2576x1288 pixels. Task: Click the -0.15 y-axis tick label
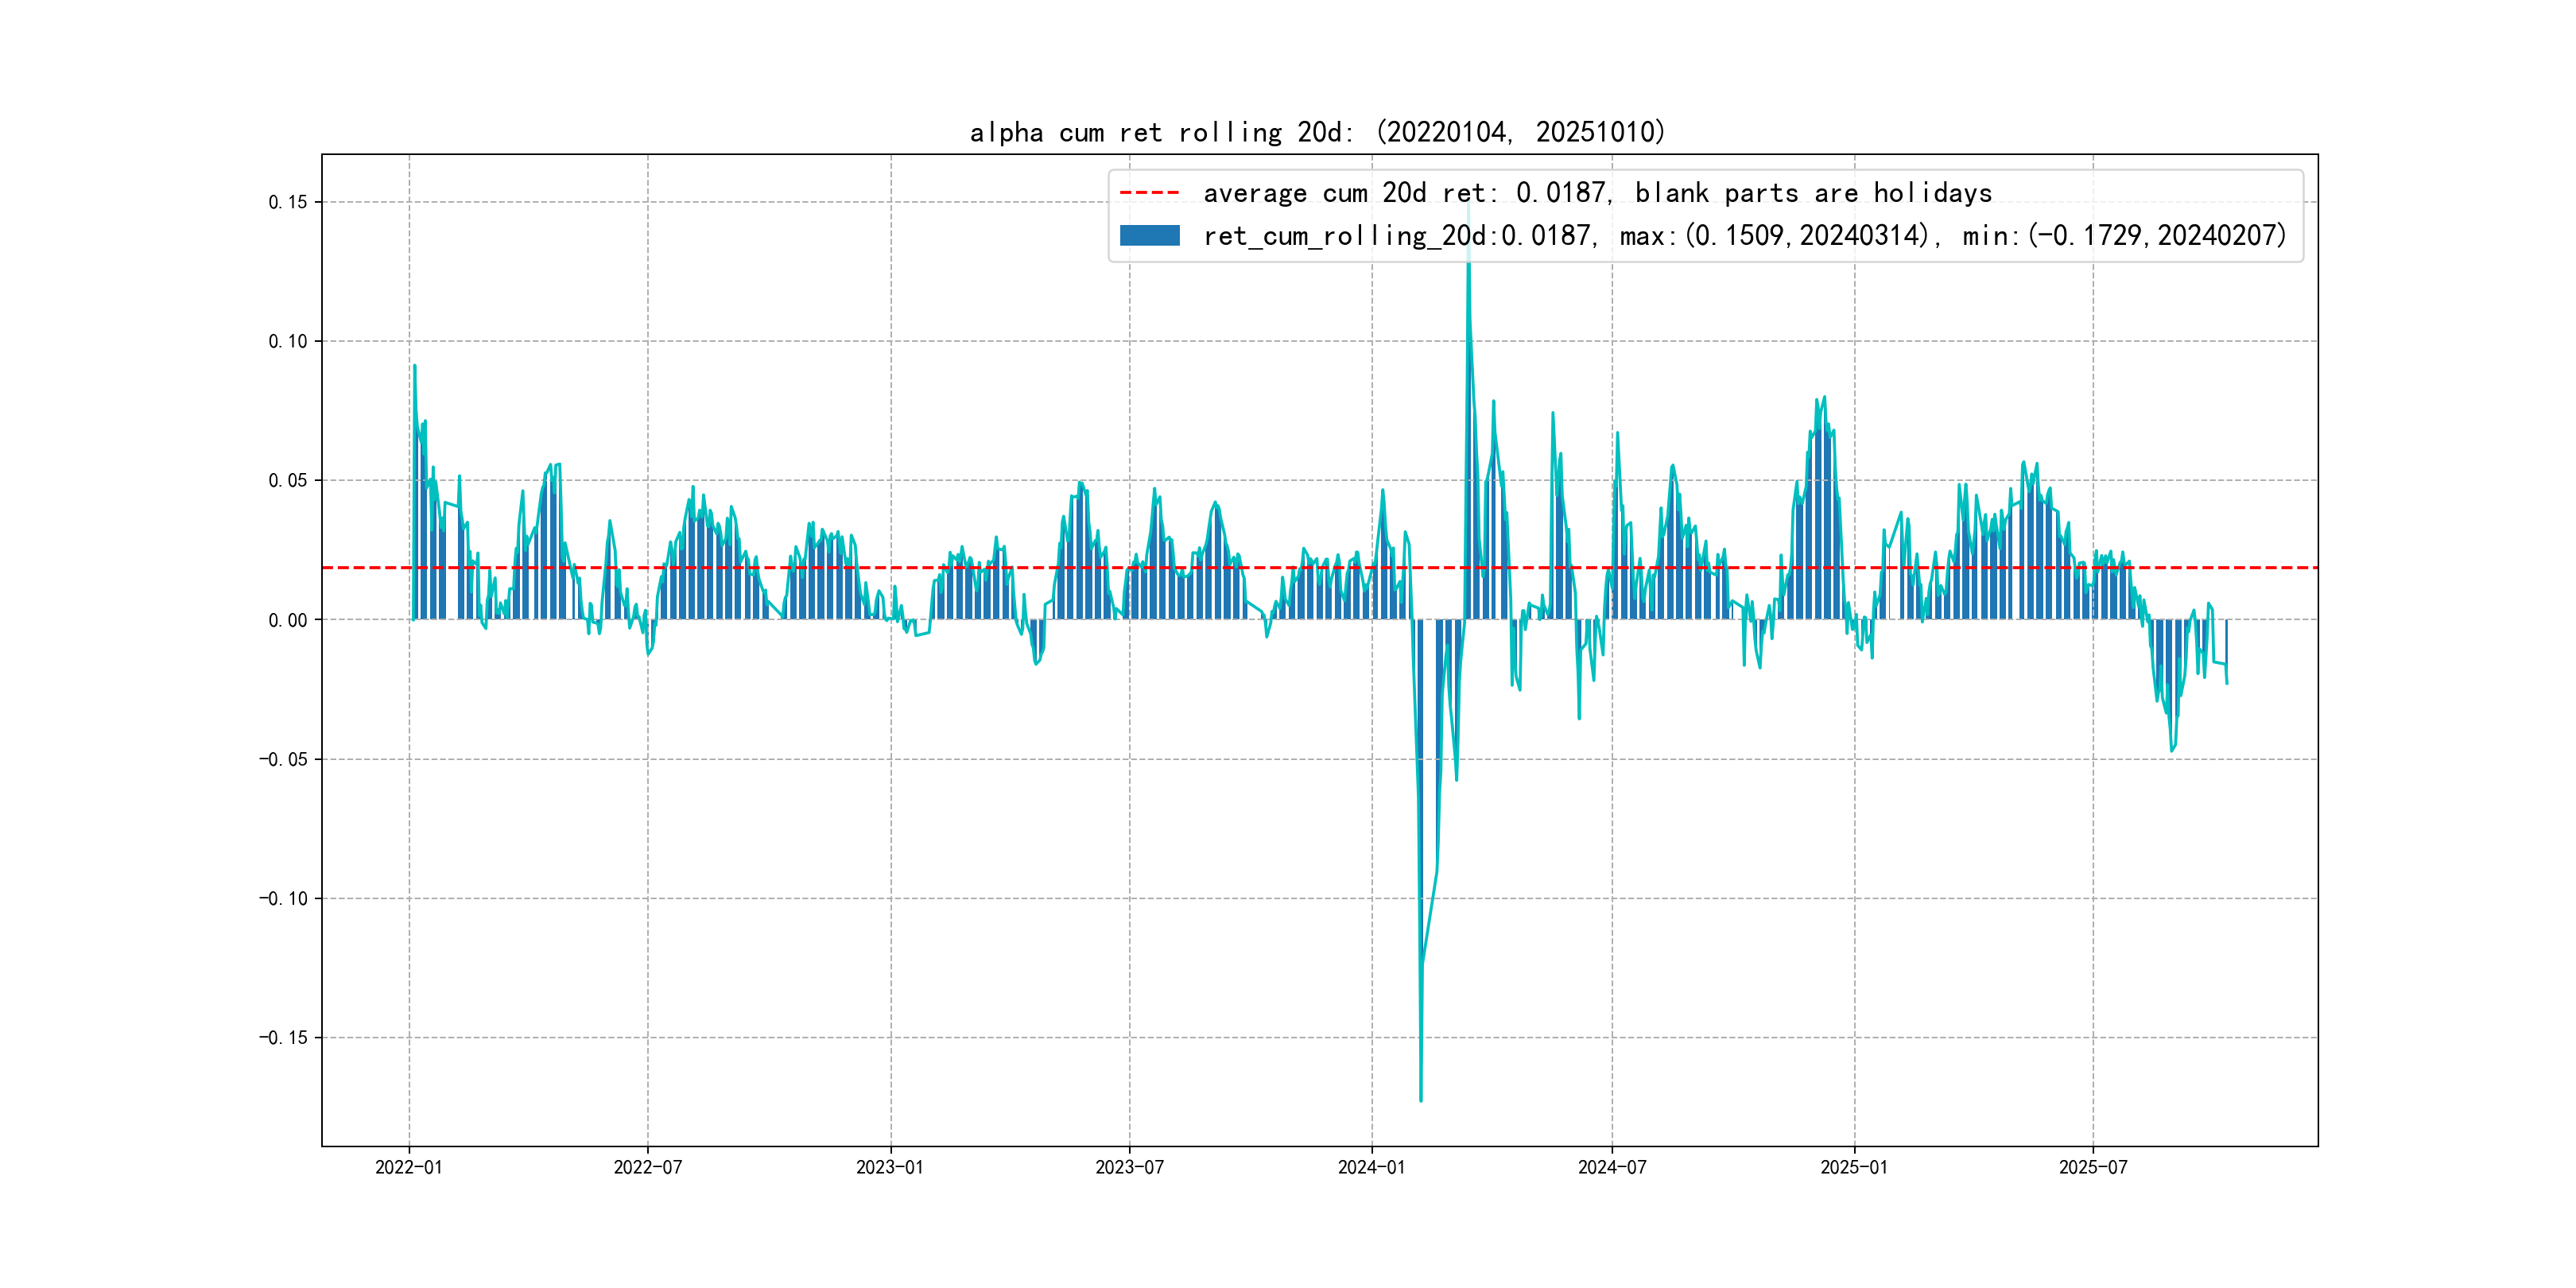pos(283,1037)
